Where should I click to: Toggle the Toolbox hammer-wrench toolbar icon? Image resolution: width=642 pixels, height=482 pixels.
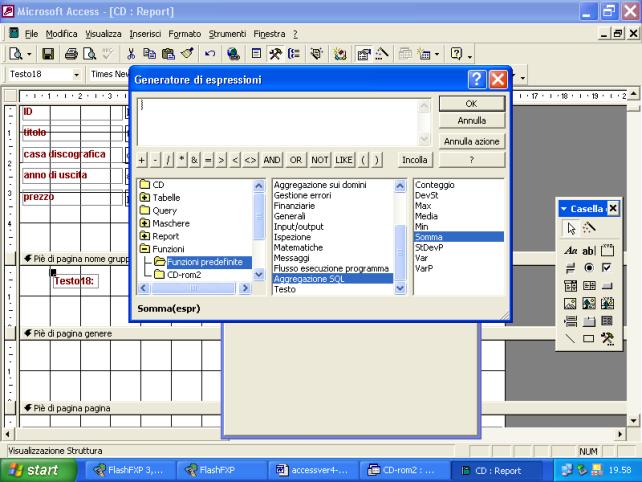tap(275, 54)
